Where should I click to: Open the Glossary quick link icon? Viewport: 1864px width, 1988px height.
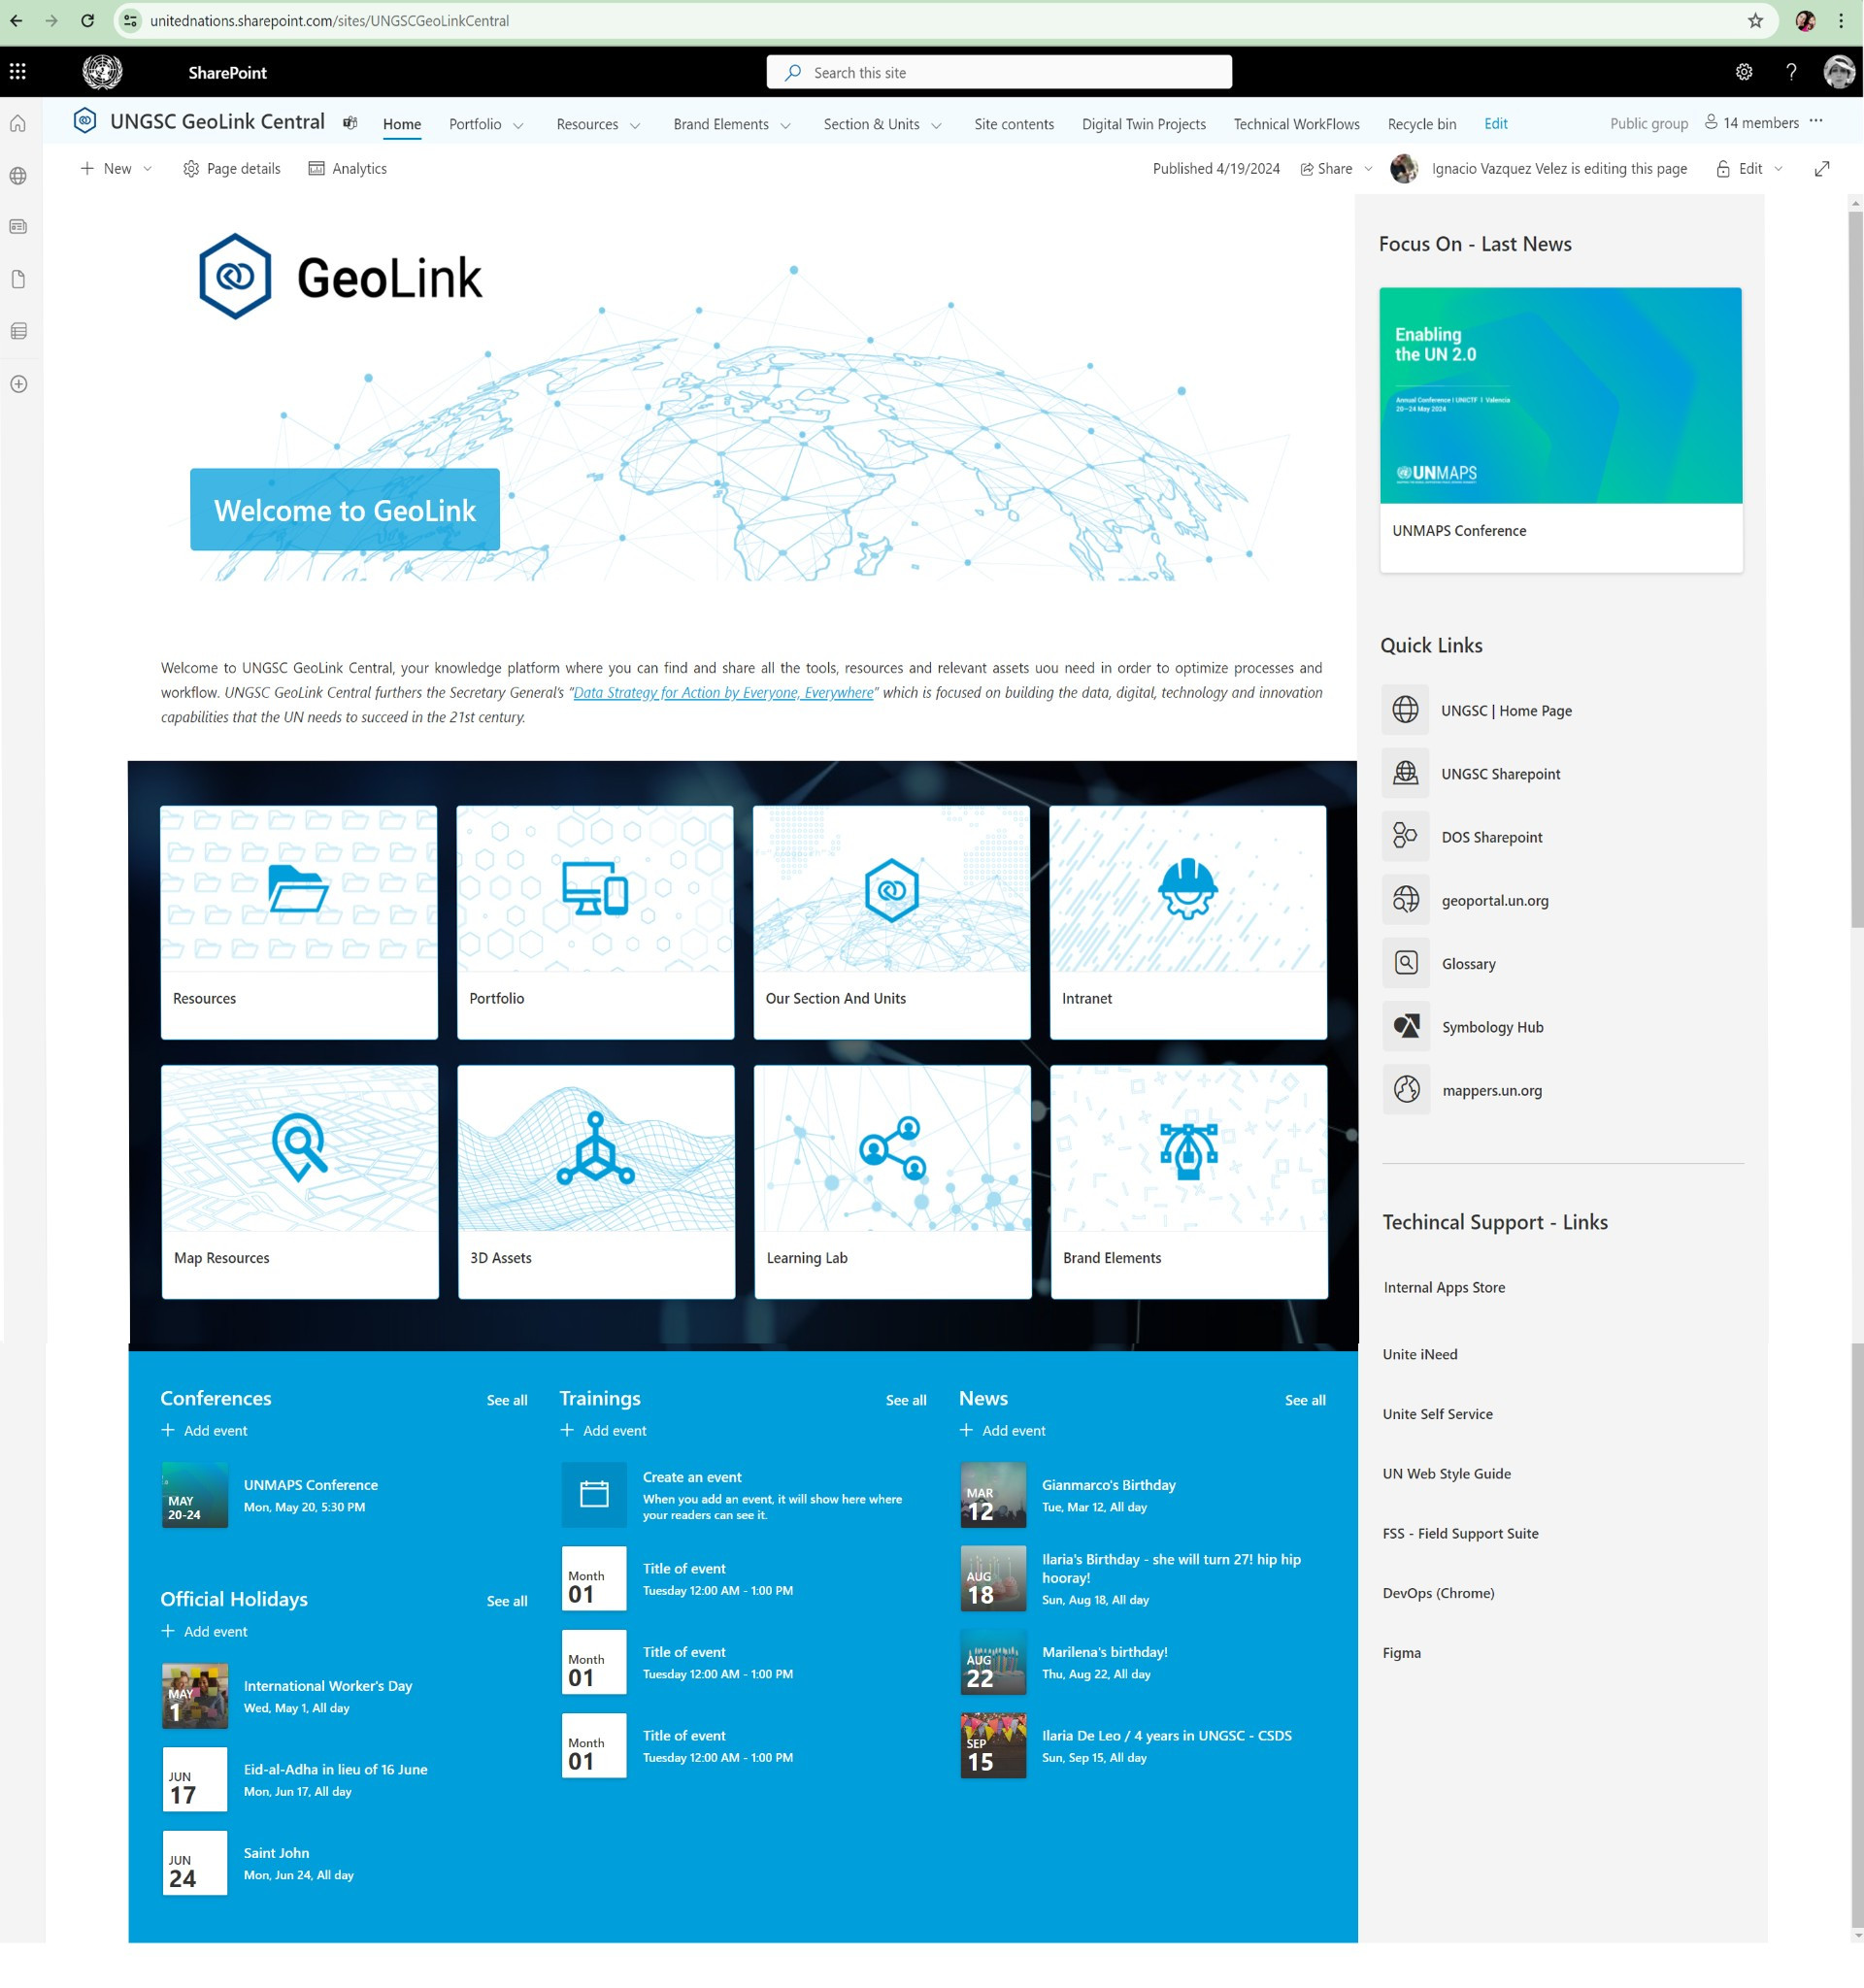tap(1406, 963)
